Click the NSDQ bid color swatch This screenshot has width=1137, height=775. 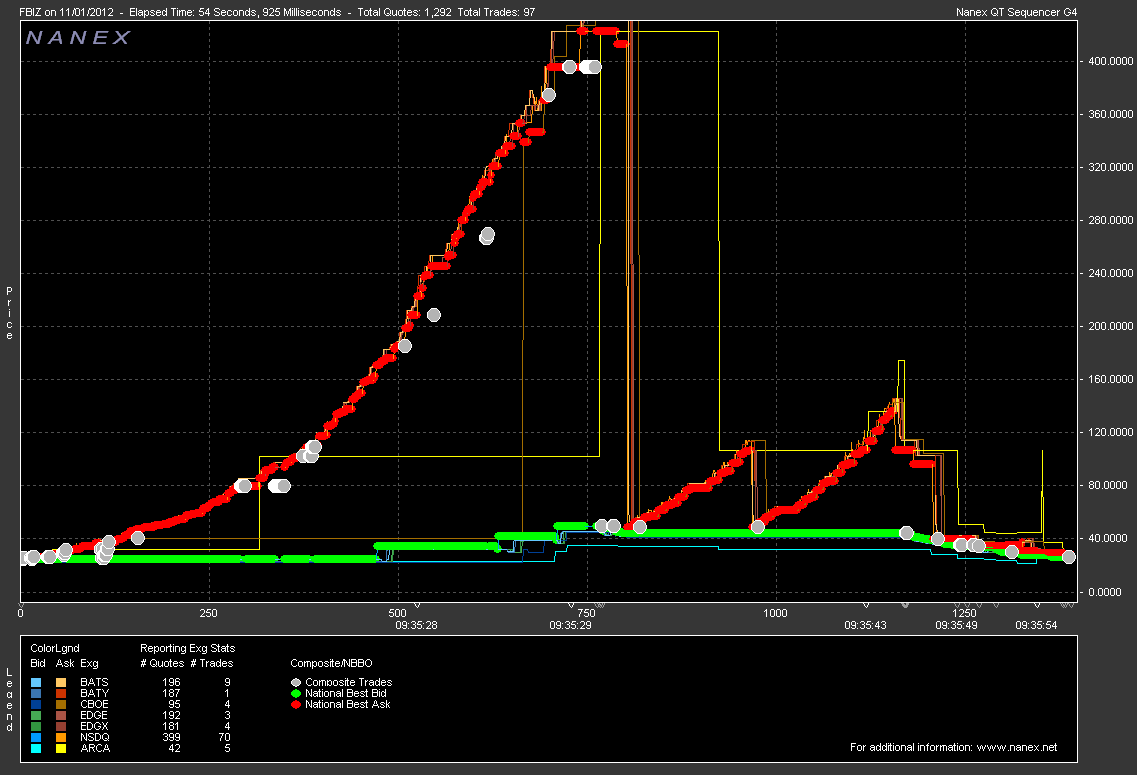(36, 737)
